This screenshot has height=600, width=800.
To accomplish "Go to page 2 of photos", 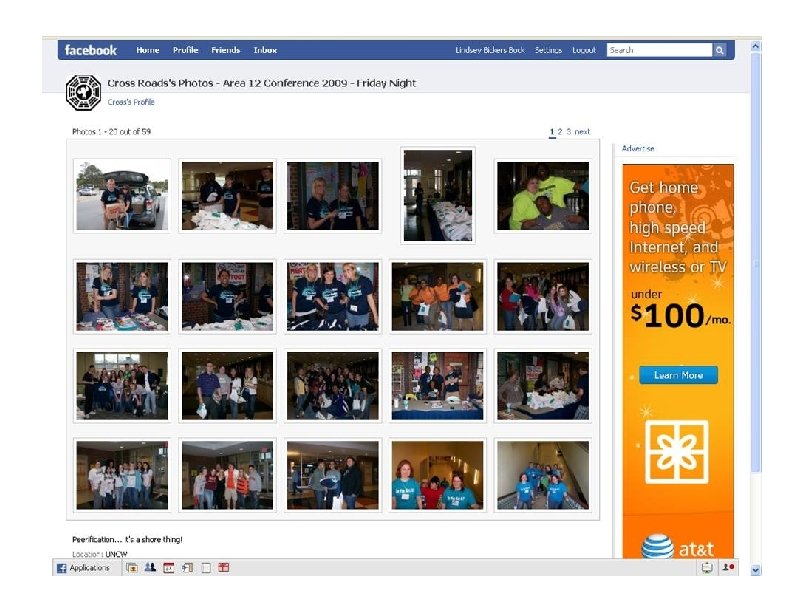I will (x=560, y=132).
